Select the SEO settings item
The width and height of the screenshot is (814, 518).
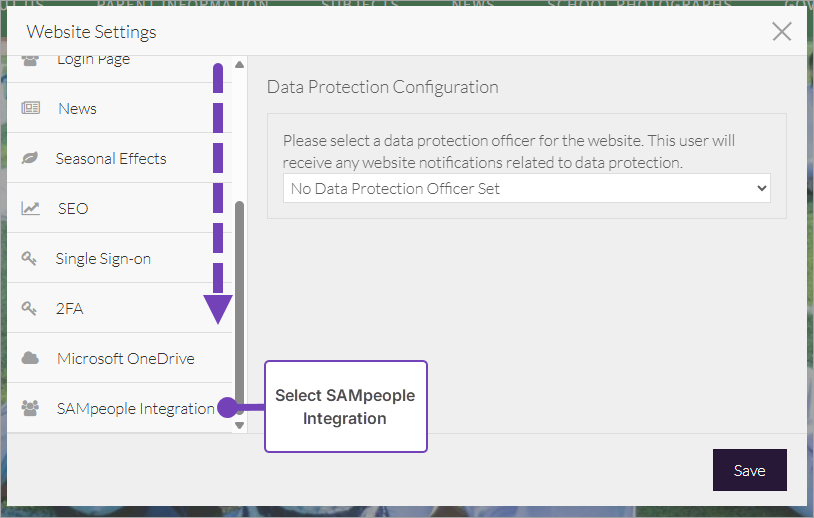point(73,208)
